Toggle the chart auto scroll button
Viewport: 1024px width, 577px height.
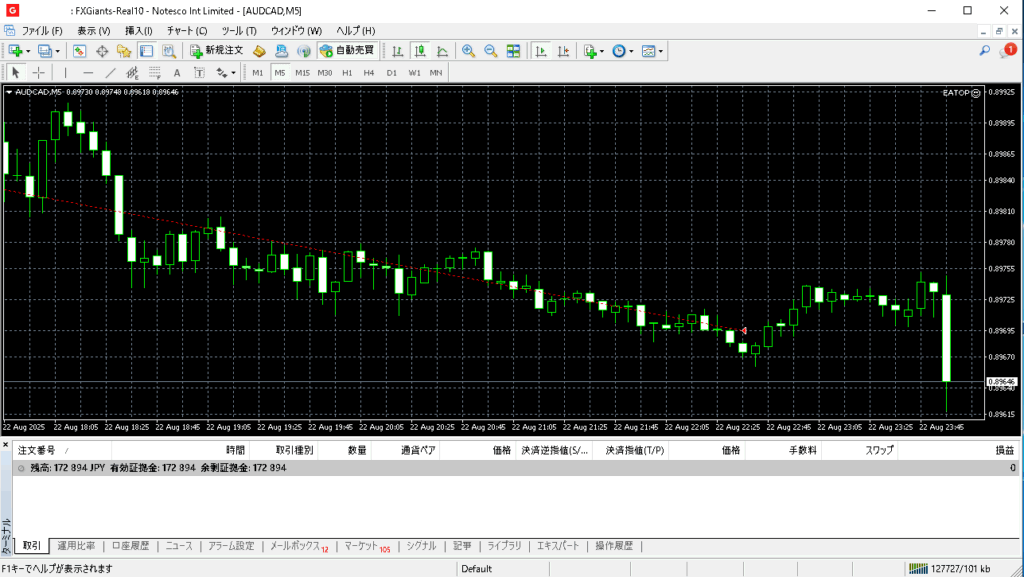tap(540, 51)
